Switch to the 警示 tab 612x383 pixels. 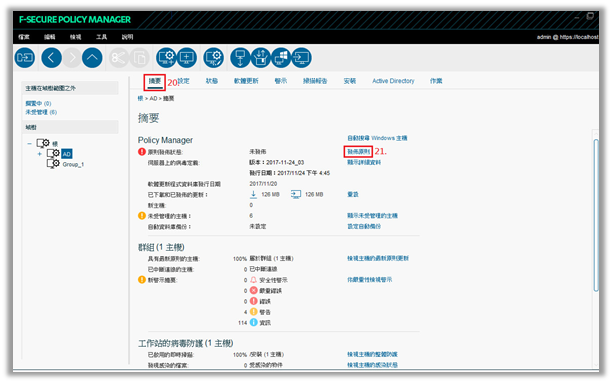pos(281,81)
